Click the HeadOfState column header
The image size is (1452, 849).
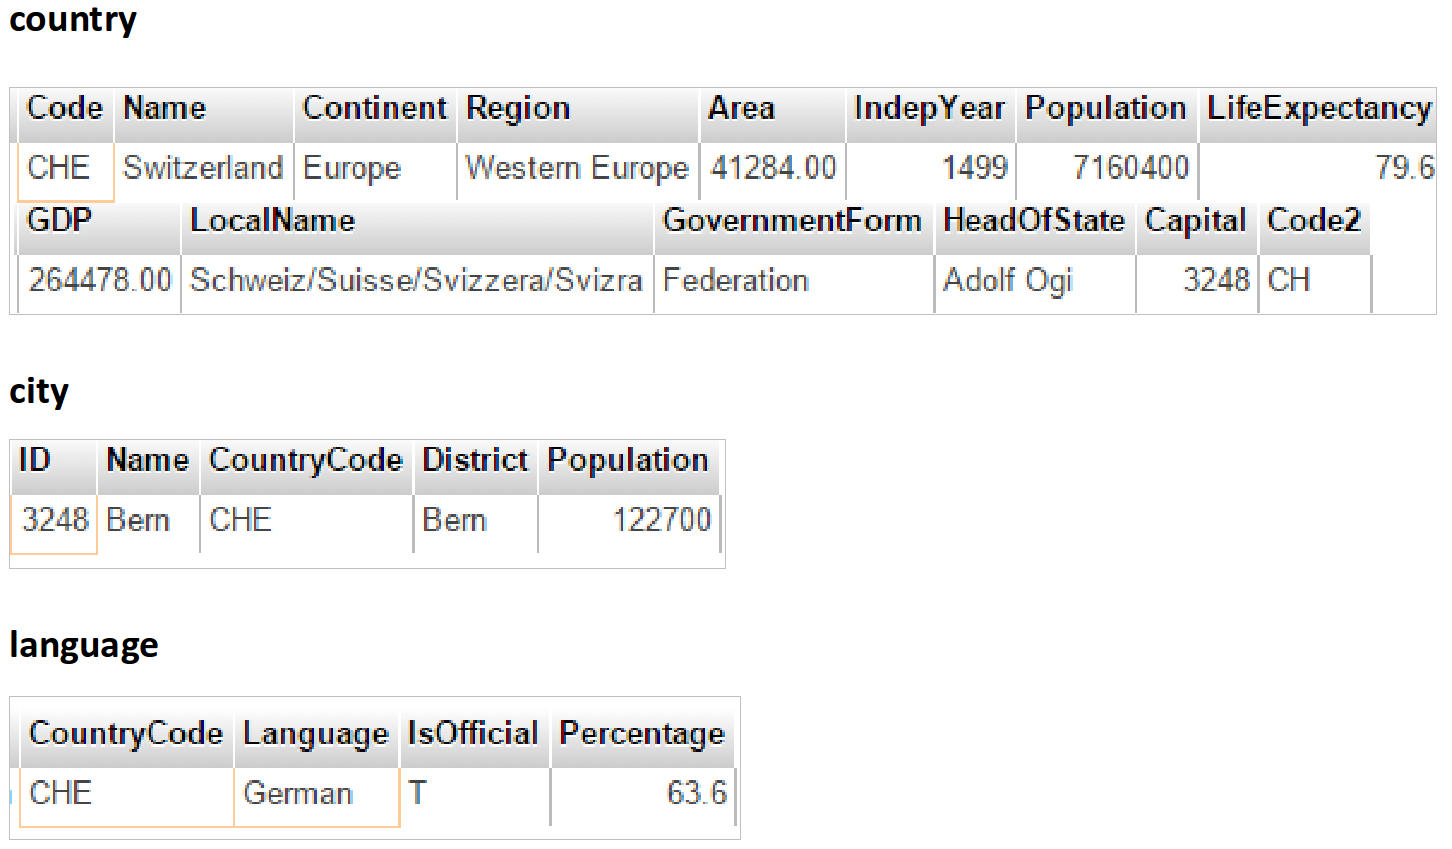(x=1034, y=221)
